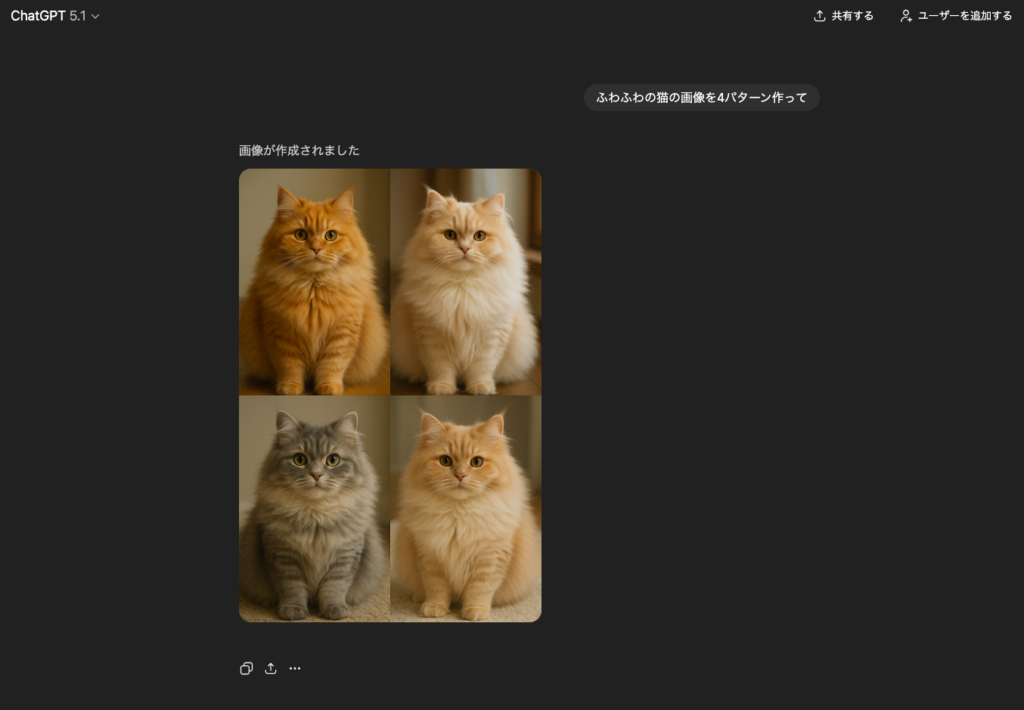The image size is (1024, 710).
Task: Select the orange cat in the top-left quadrant
Action: (x=314, y=282)
